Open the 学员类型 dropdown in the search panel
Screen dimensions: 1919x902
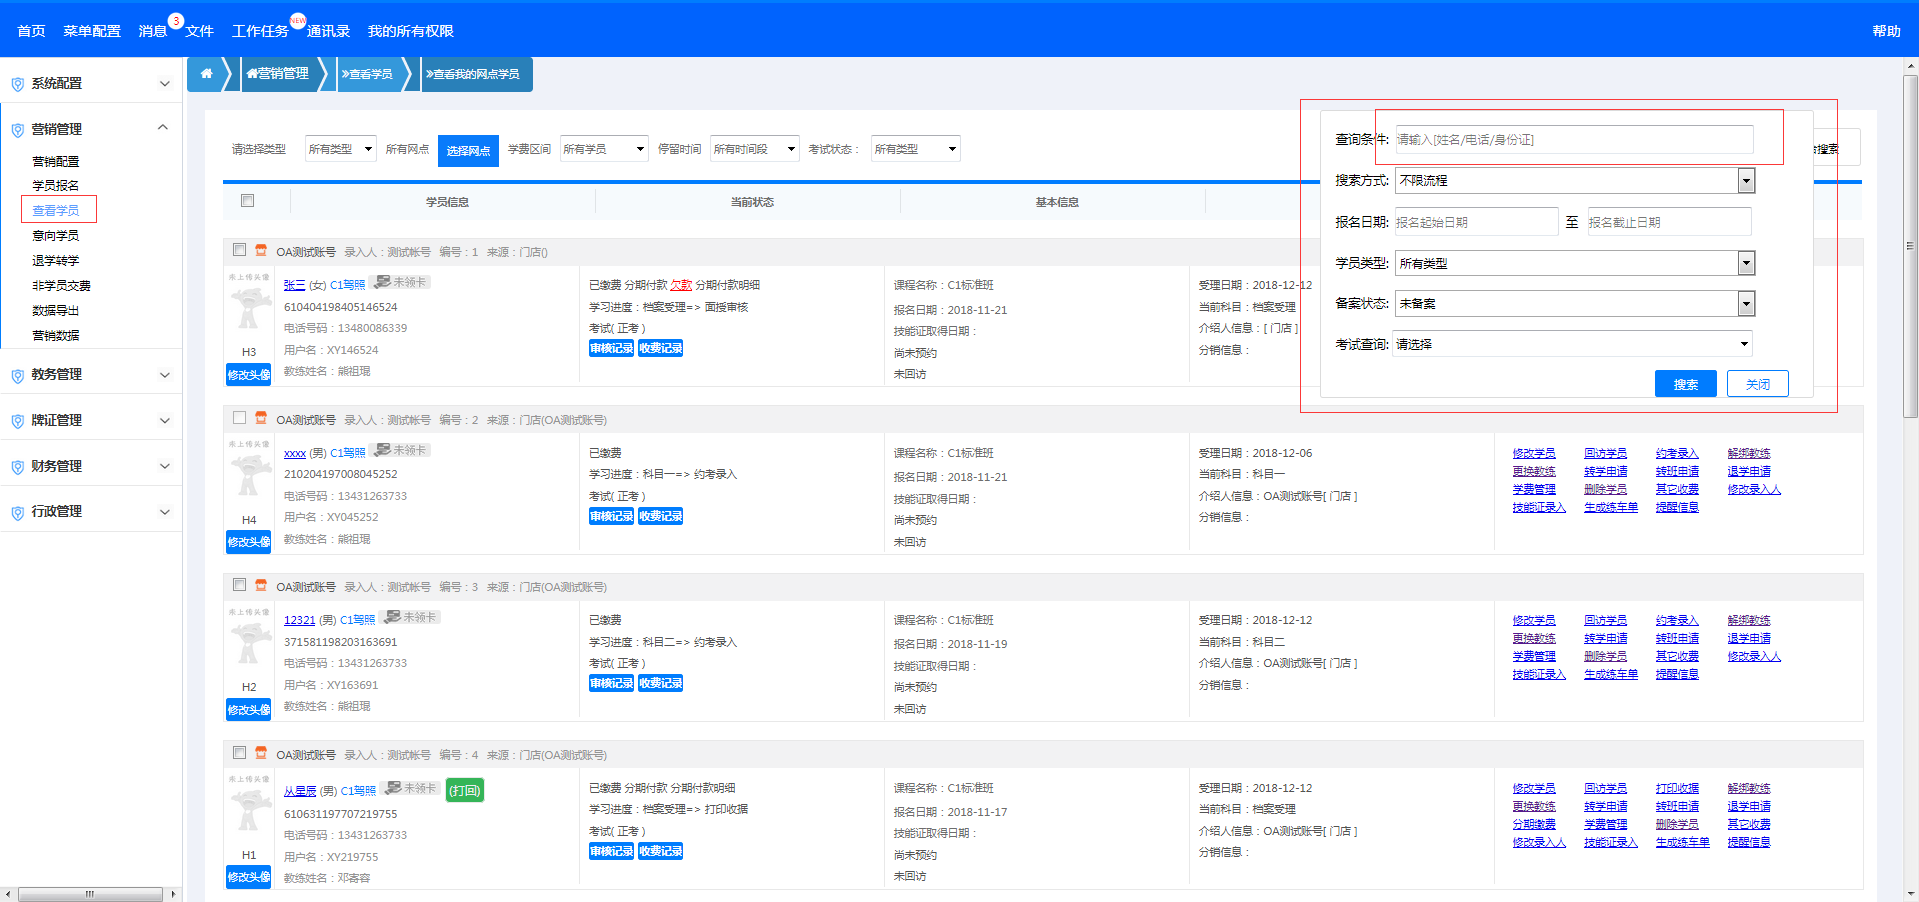coord(1575,263)
